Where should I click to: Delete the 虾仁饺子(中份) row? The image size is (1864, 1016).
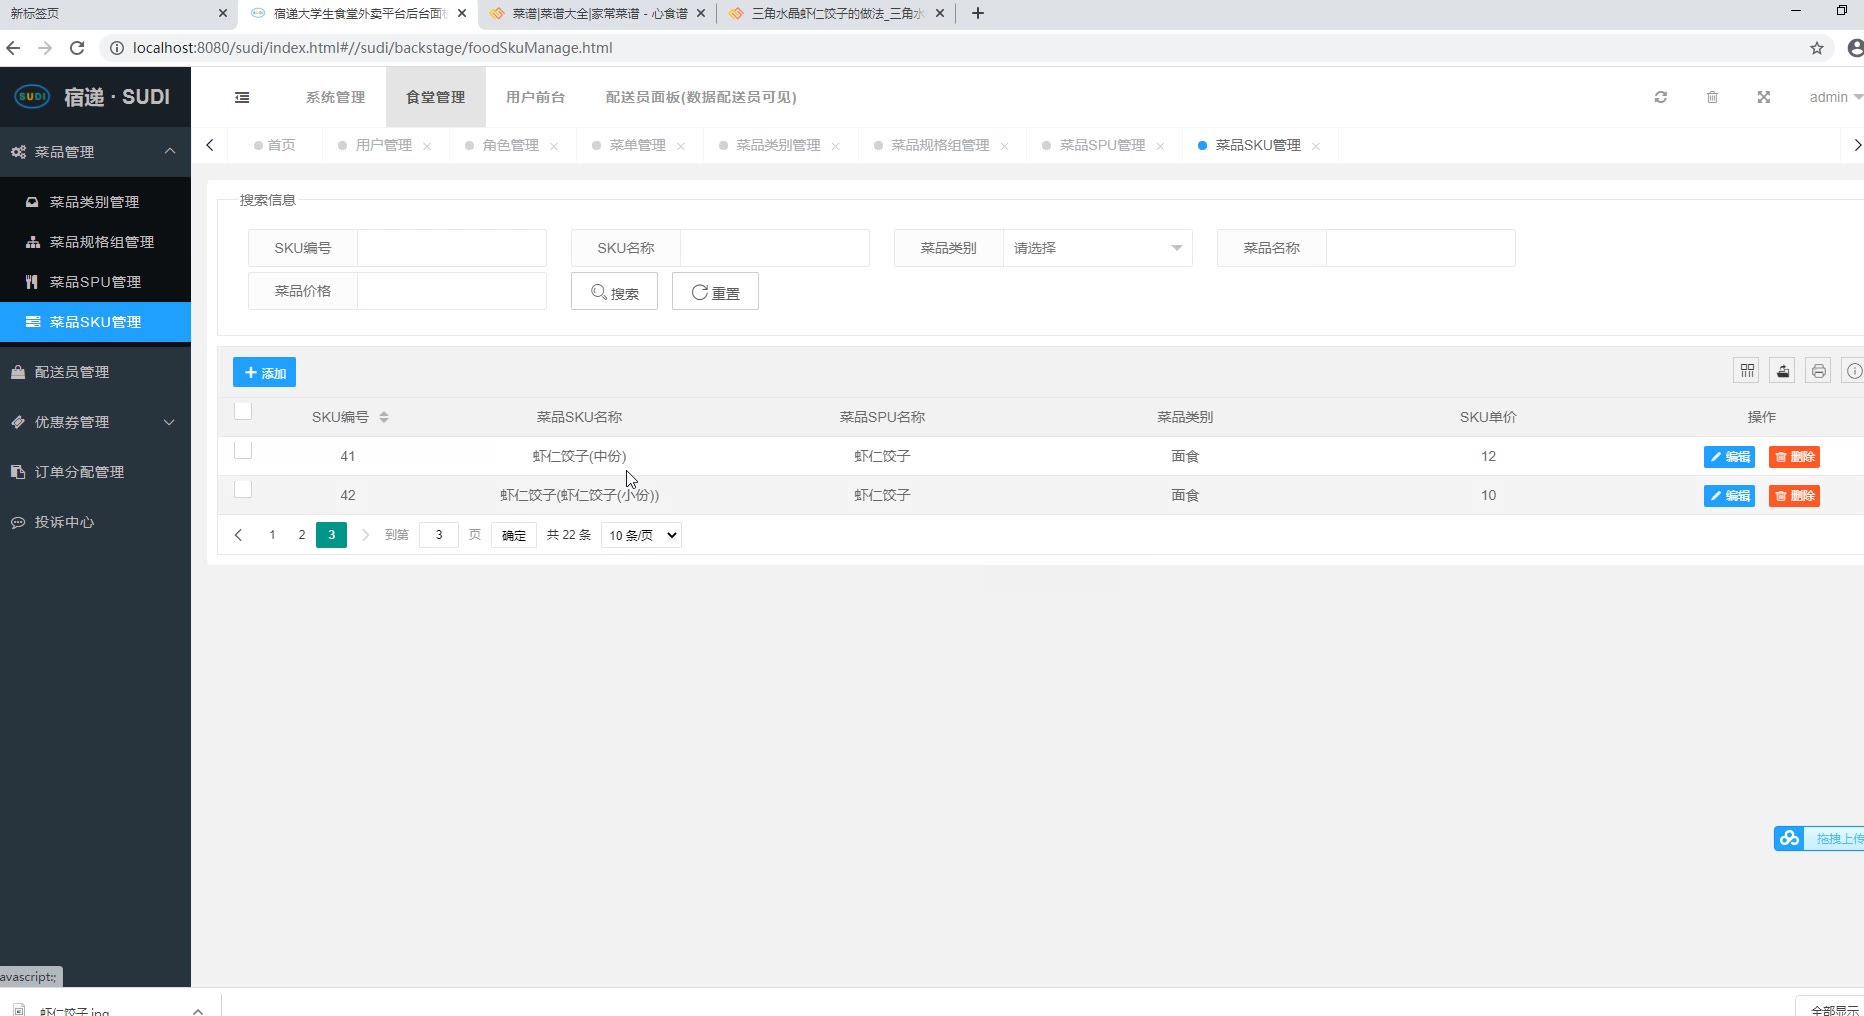click(1794, 457)
